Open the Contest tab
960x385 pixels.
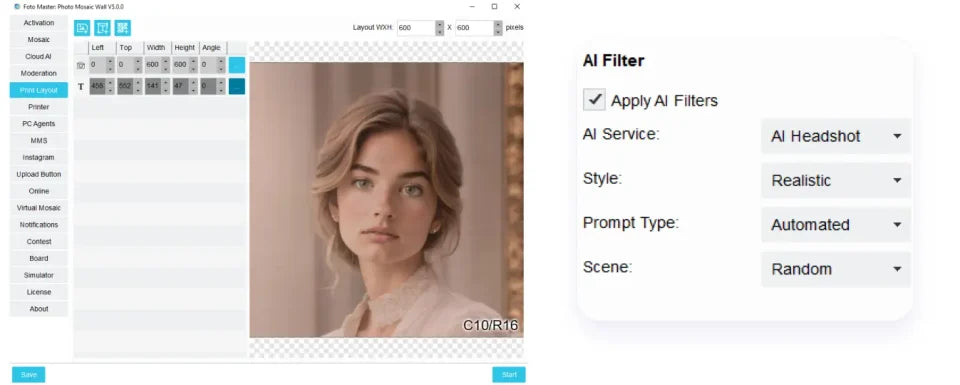point(39,242)
